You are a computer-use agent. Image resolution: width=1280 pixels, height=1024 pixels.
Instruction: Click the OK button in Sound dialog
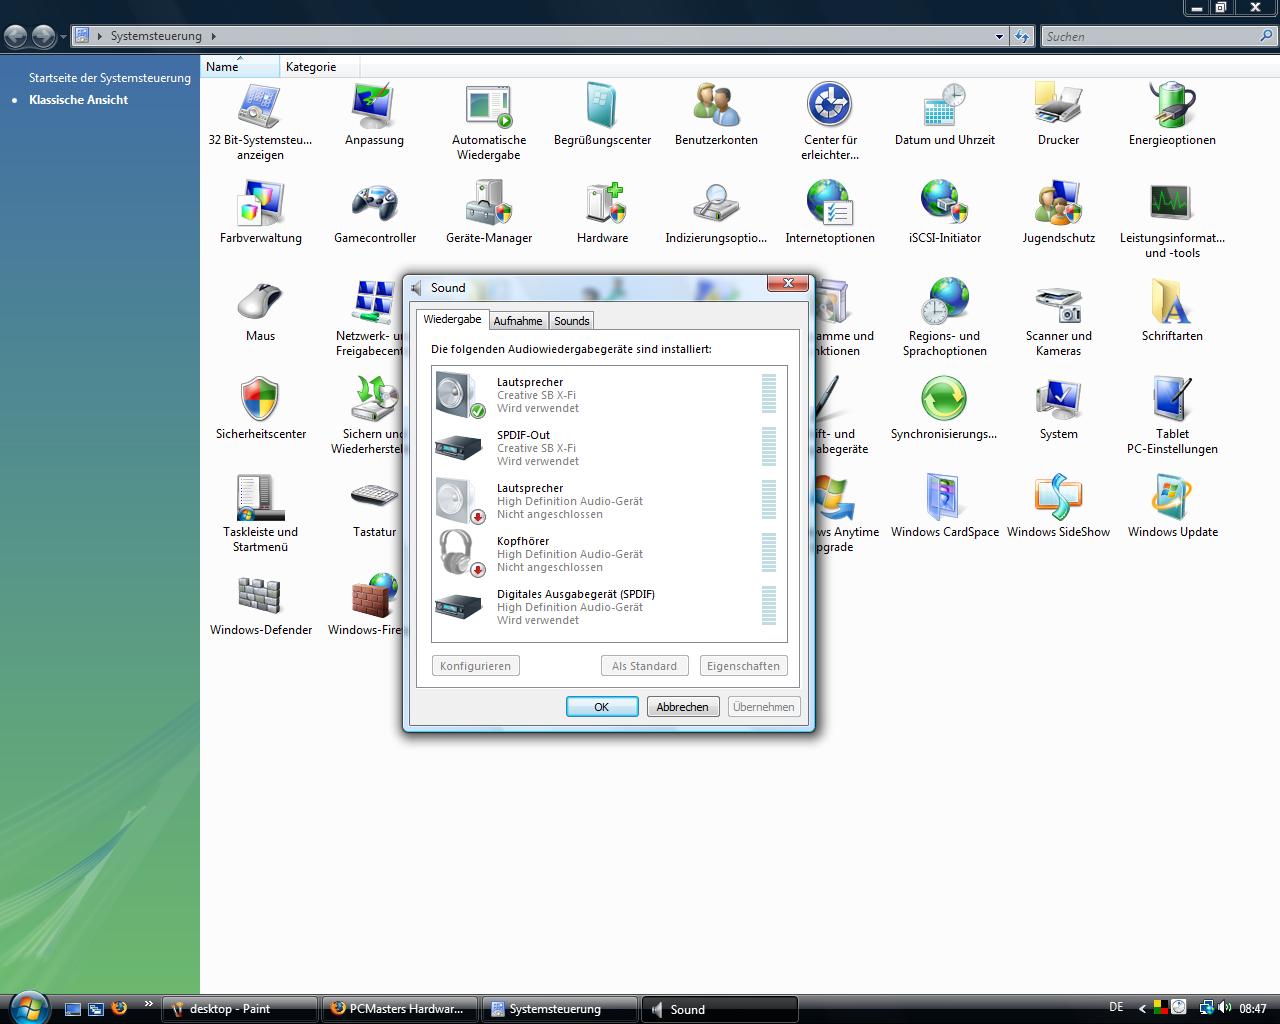[x=601, y=707]
